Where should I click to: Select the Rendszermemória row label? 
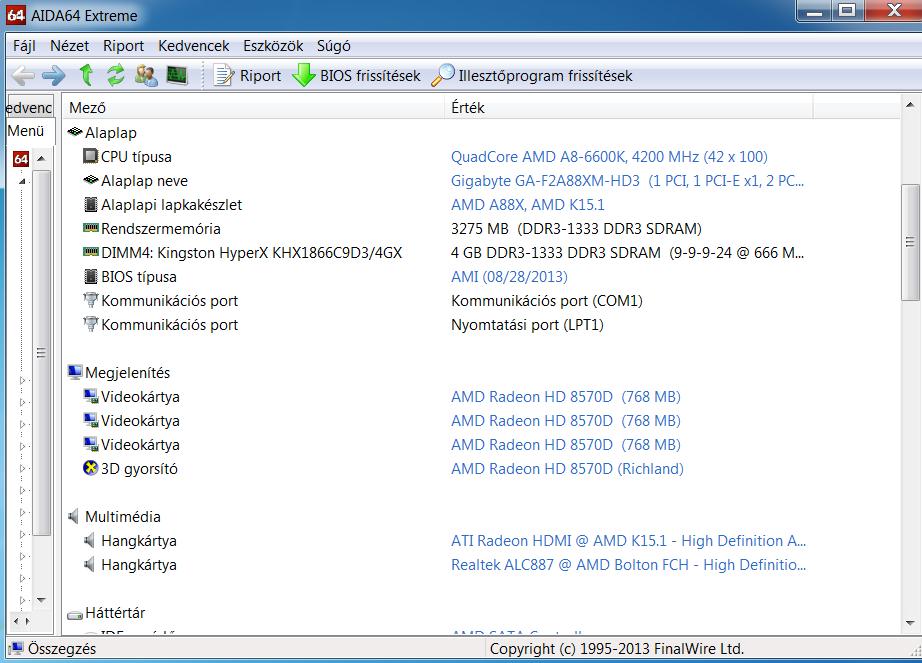[x=161, y=229]
